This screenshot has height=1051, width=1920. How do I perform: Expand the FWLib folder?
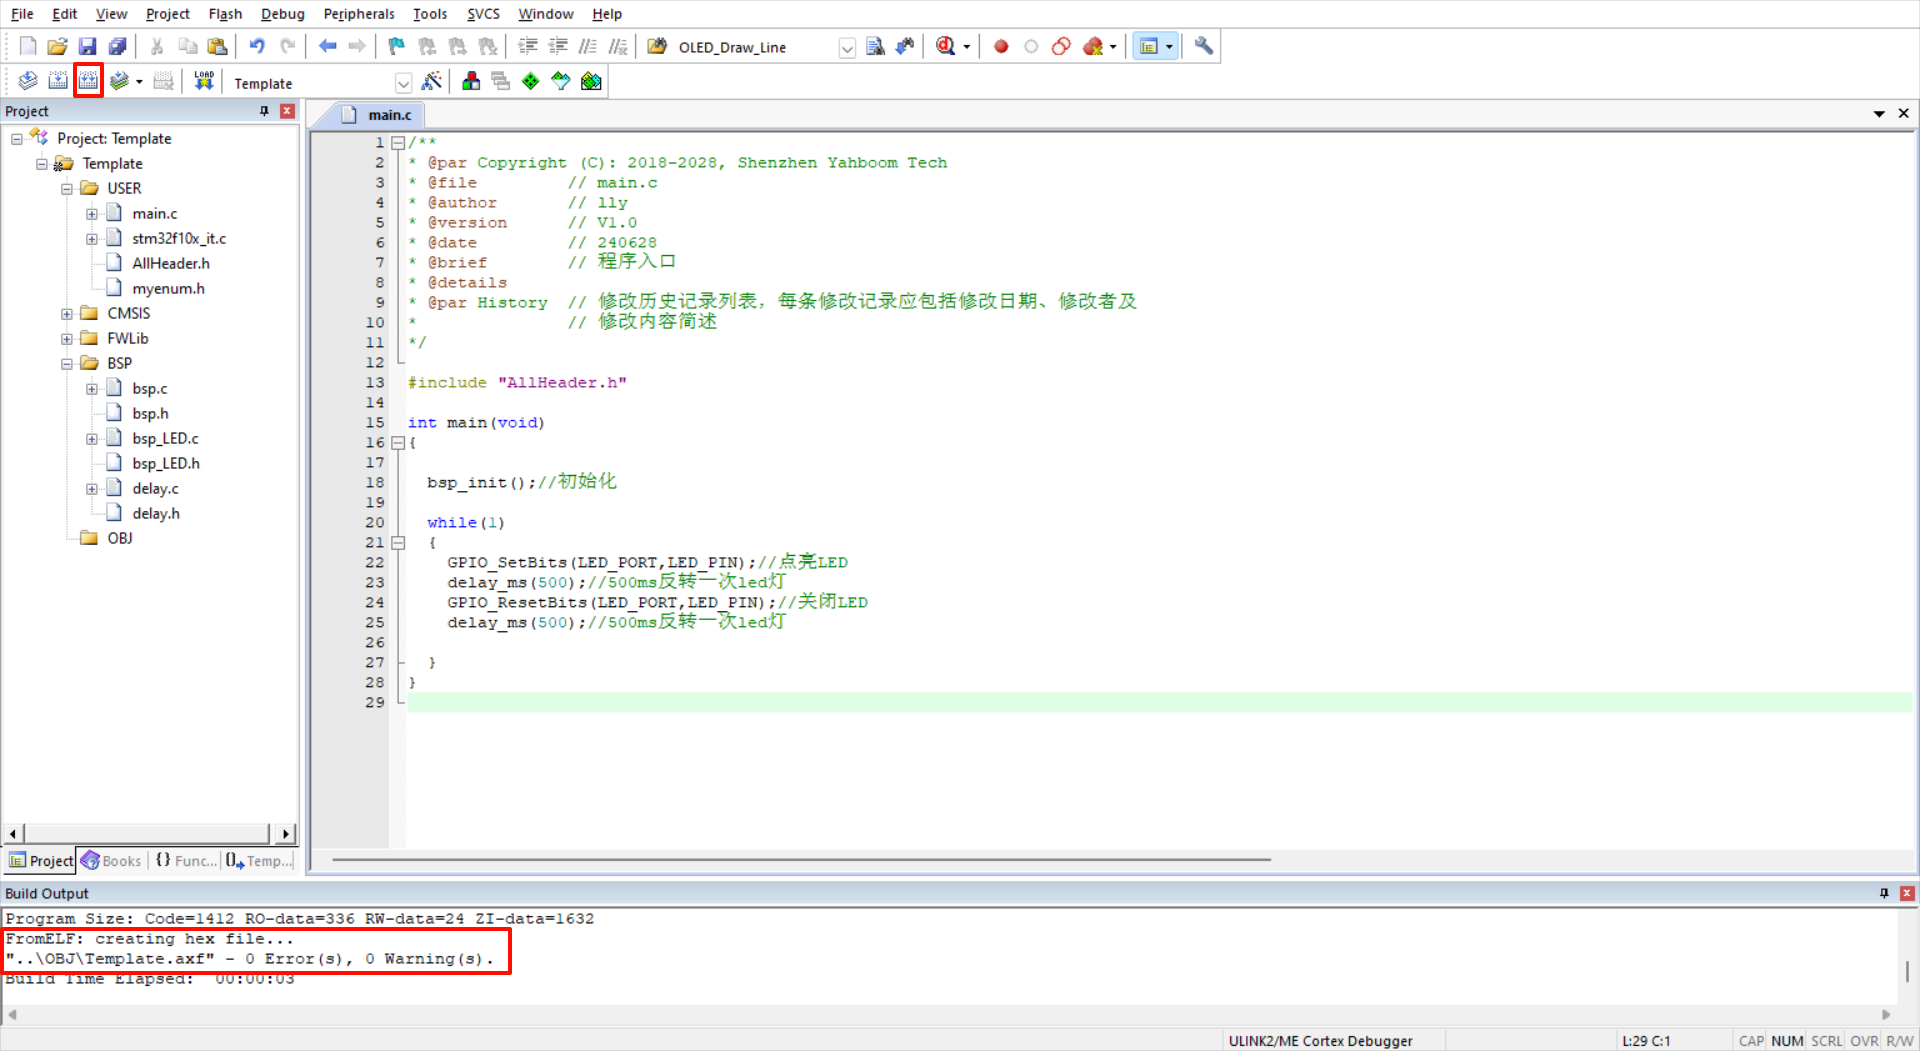click(67, 339)
